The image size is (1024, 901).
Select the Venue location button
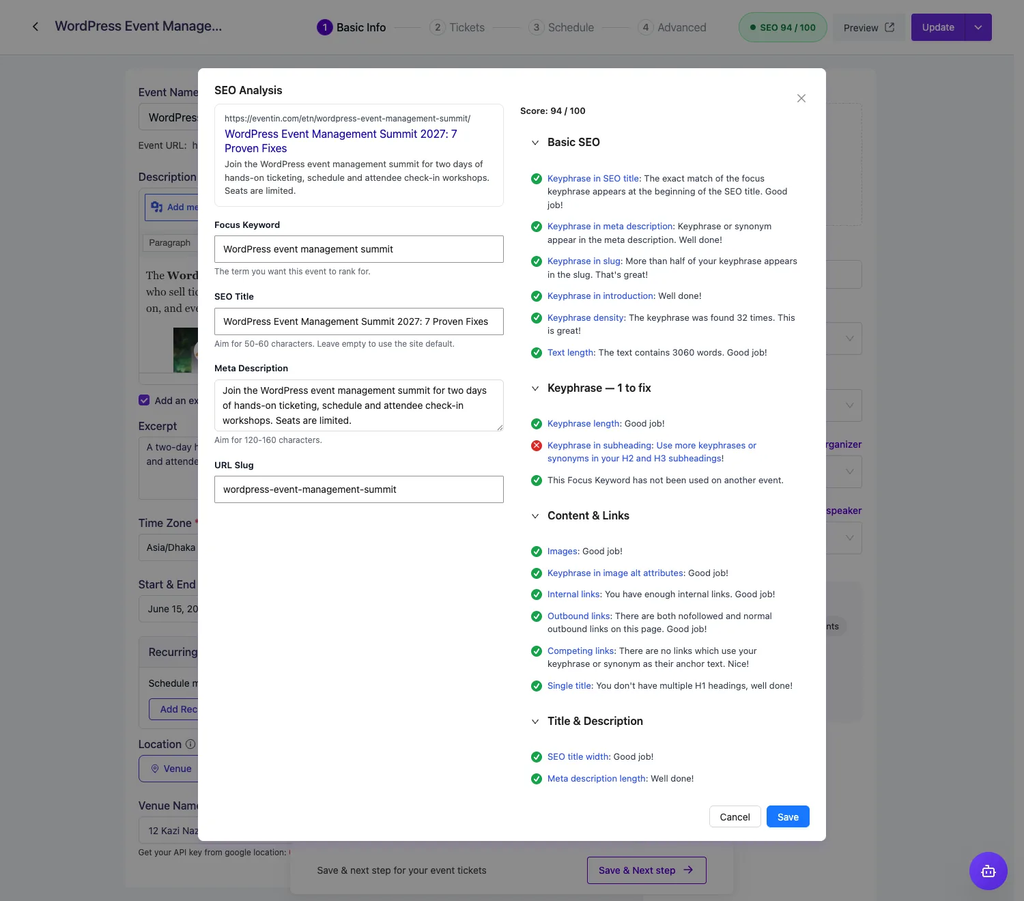point(168,768)
